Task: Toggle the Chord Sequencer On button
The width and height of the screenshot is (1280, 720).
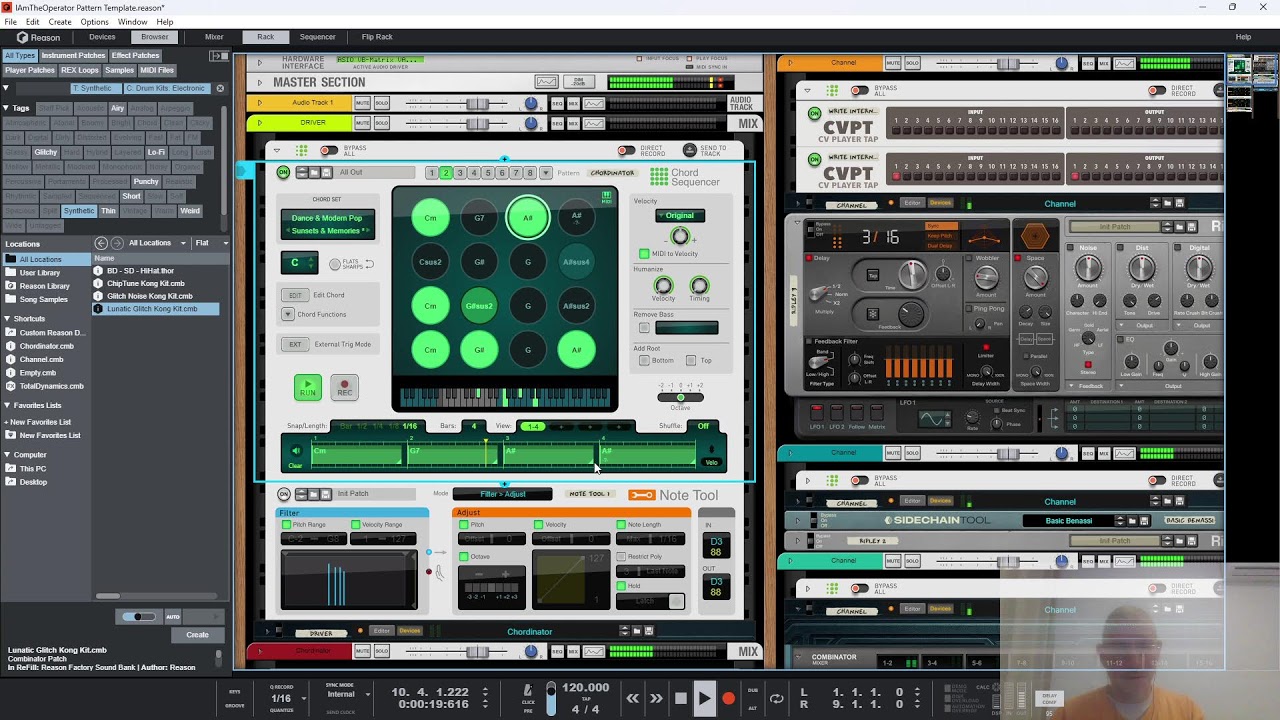Action: (283, 173)
